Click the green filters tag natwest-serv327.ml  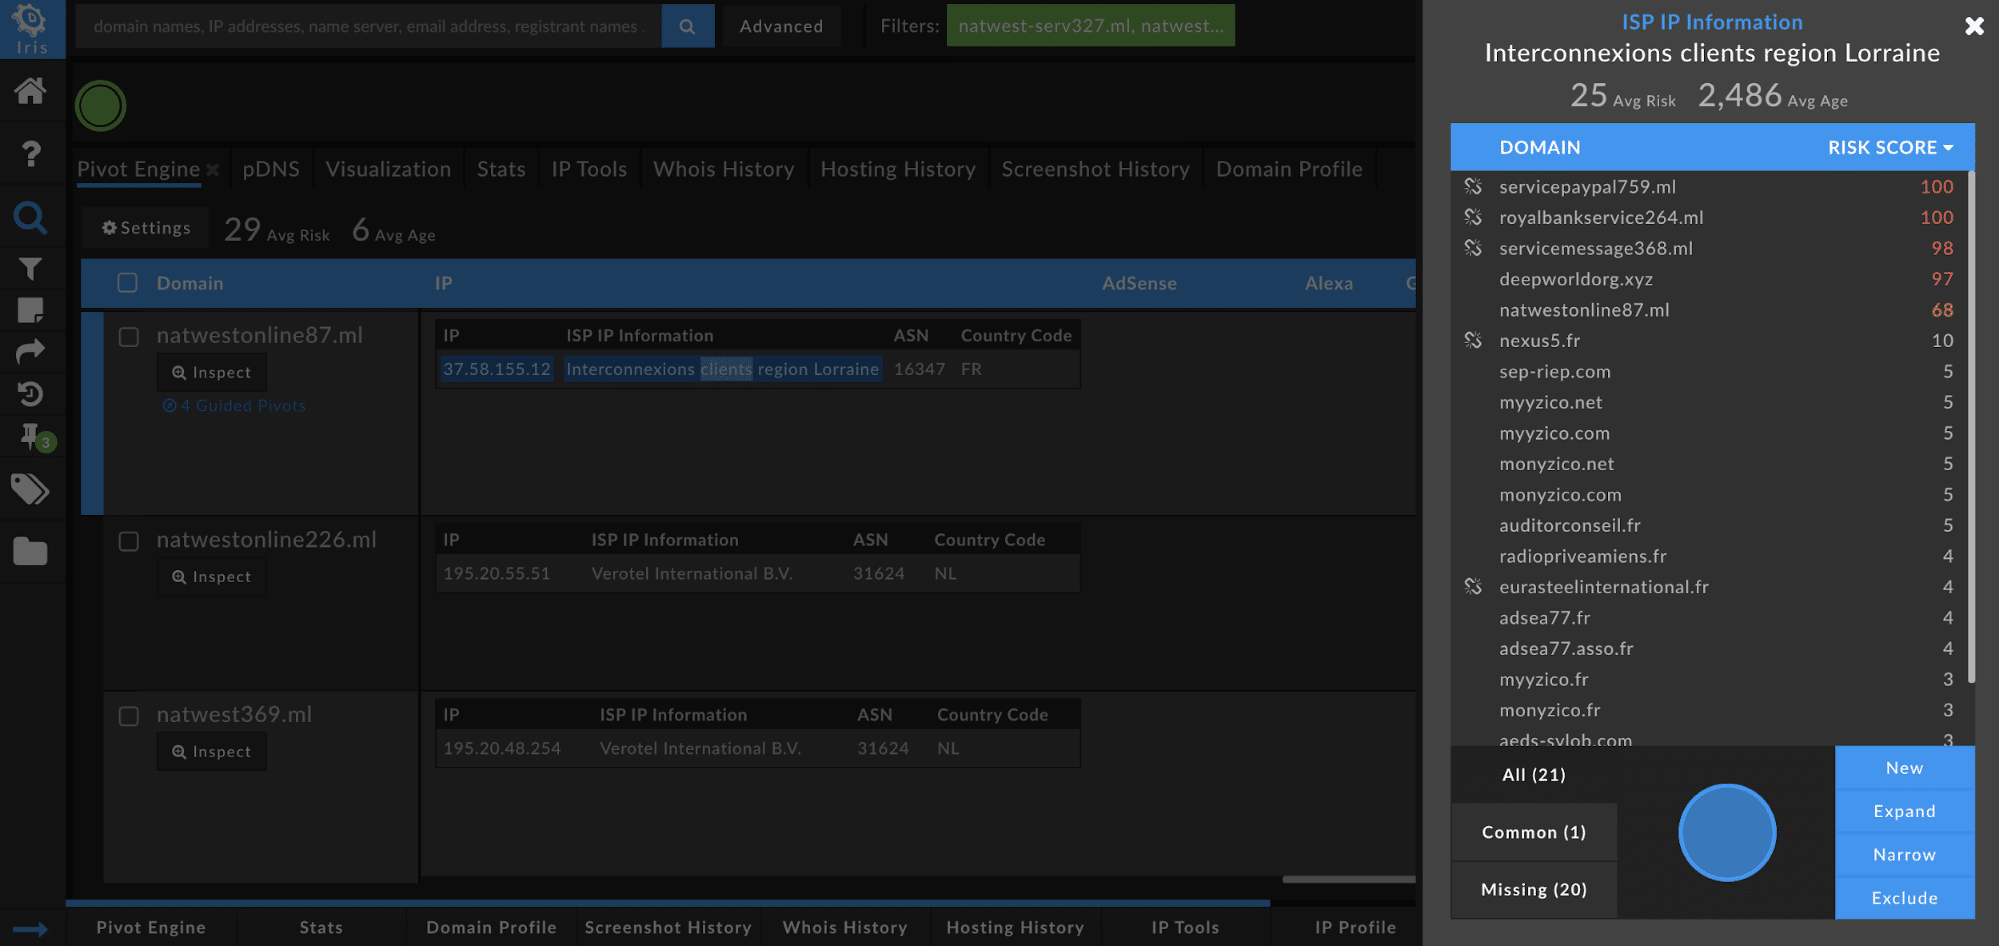click(1091, 26)
